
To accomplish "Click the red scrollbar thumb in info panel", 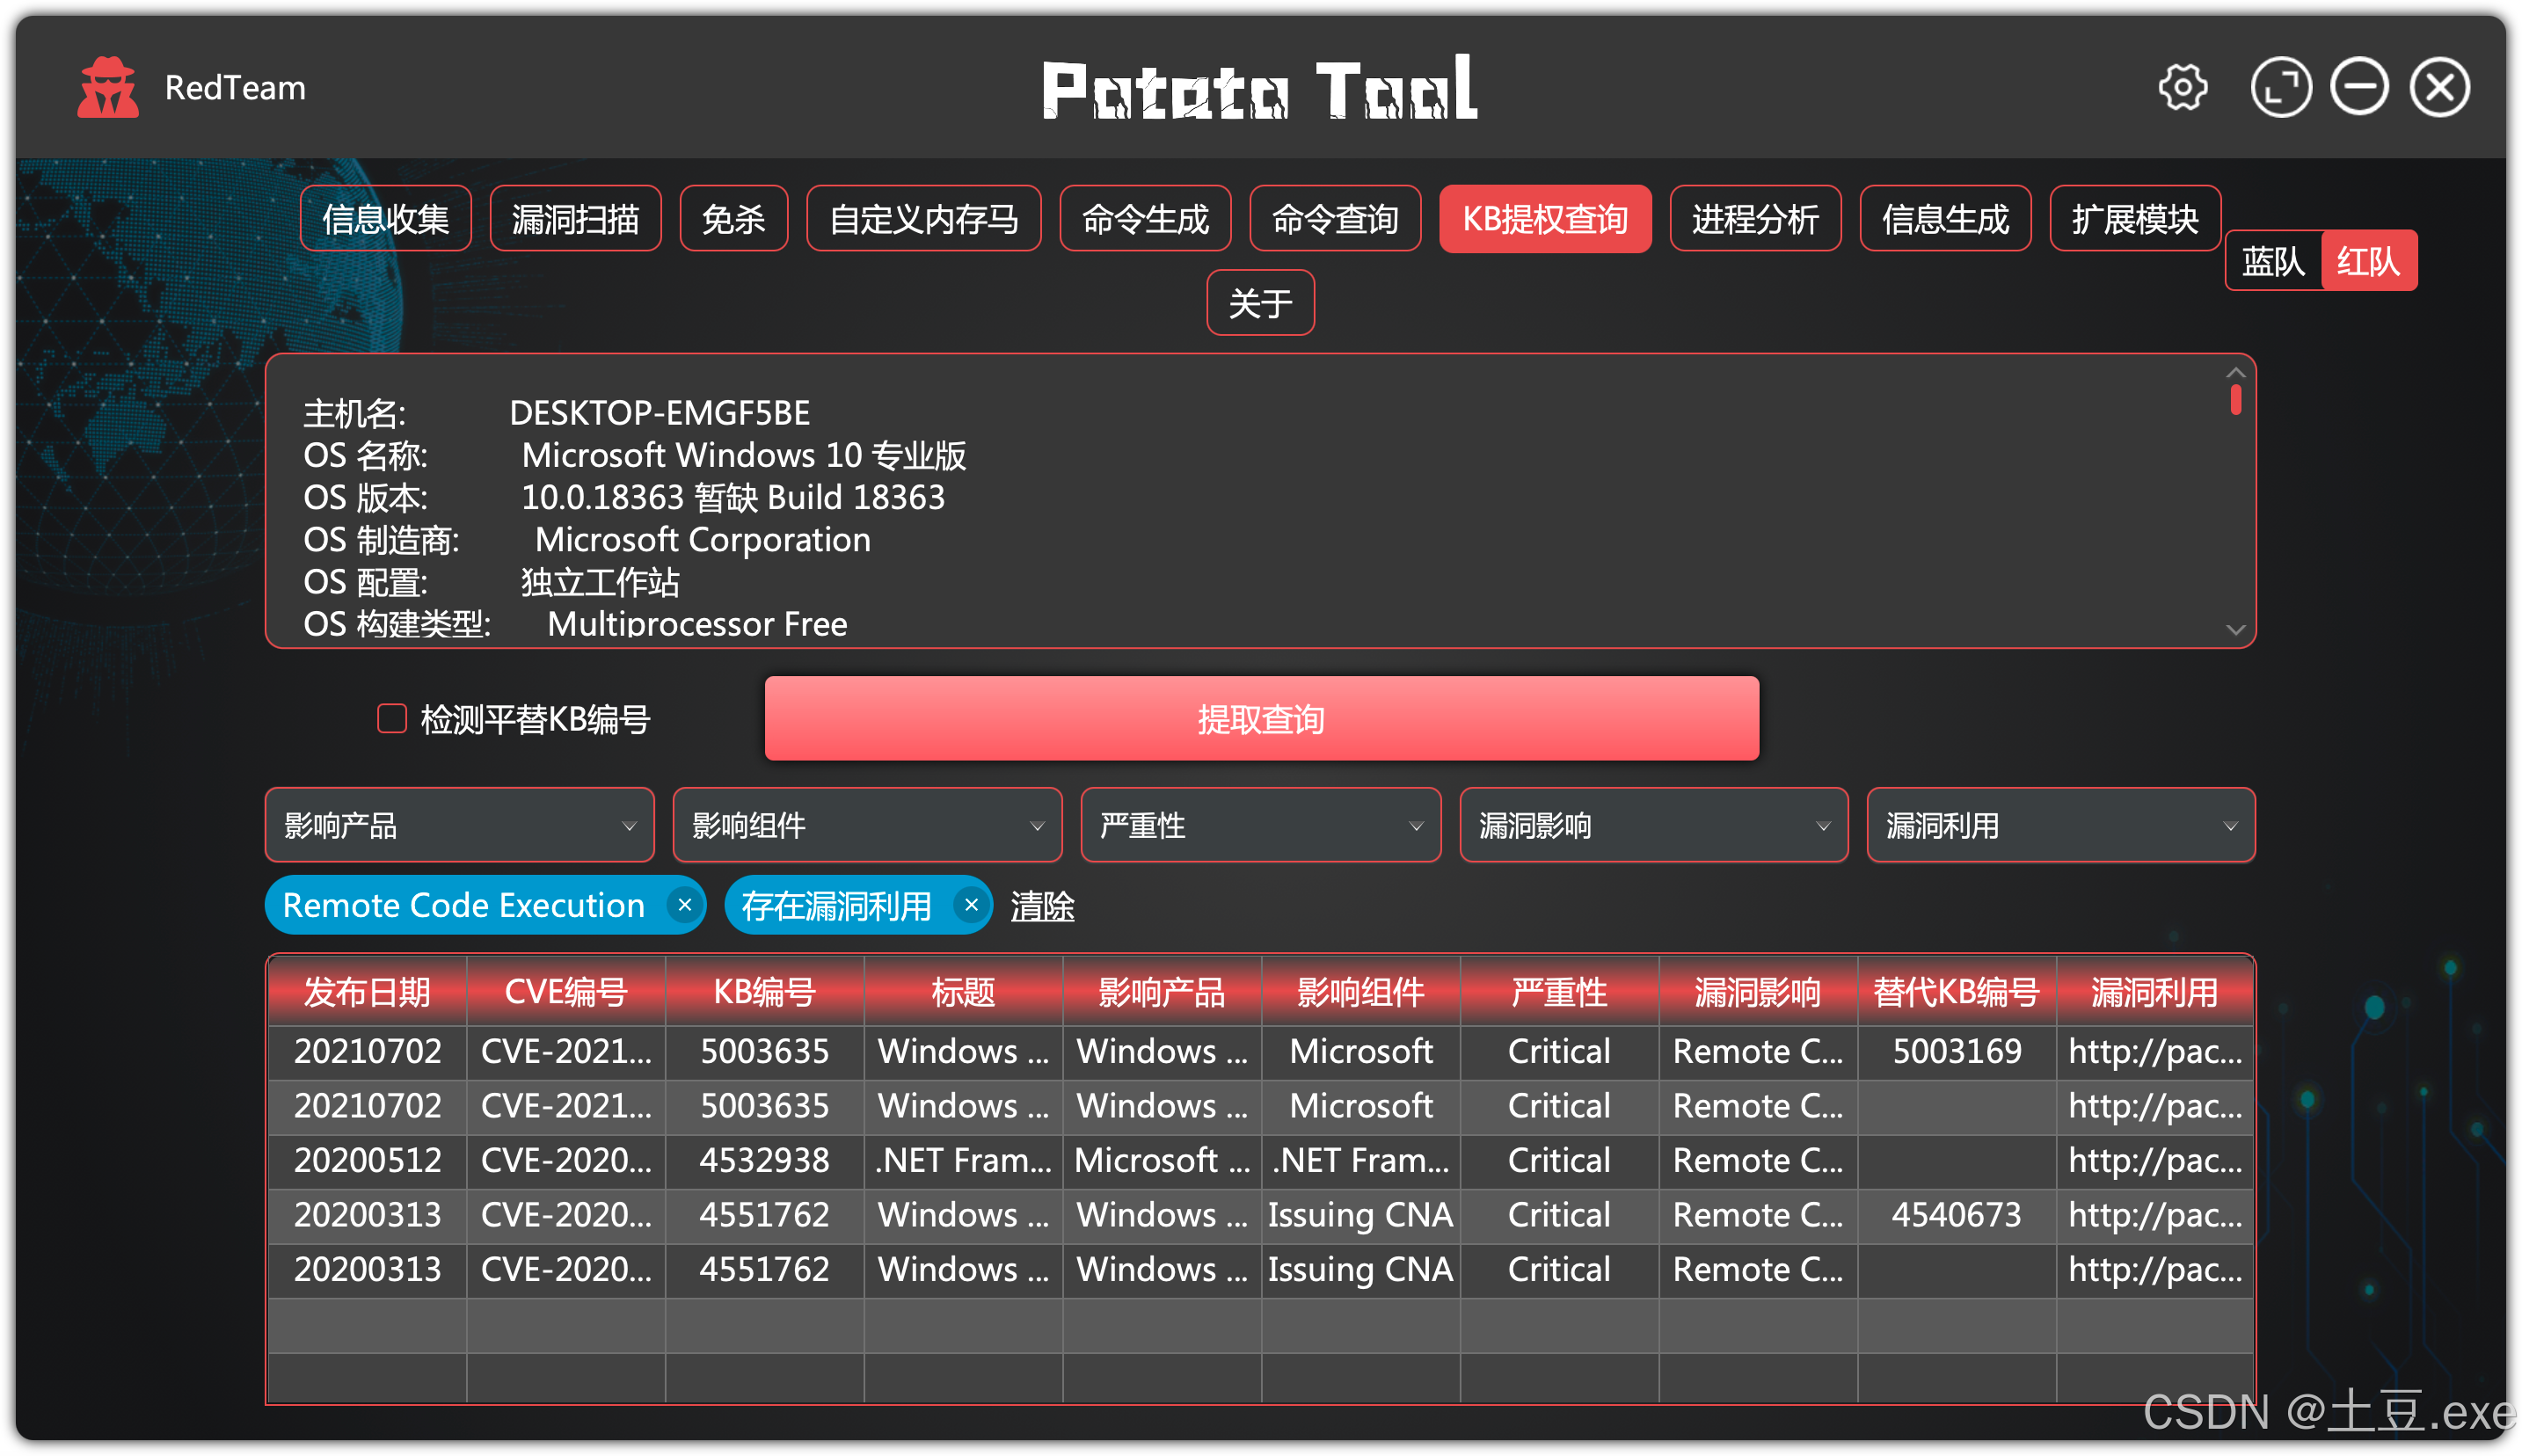I will click(x=2235, y=400).
